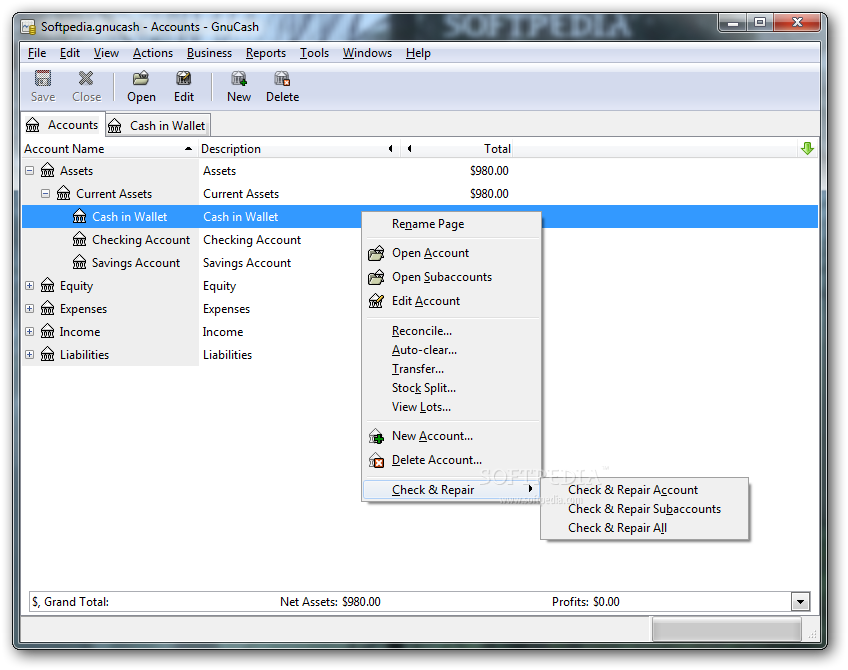
Task: Expand the Liabilities tree node
Action: click(x=30, y=354)
